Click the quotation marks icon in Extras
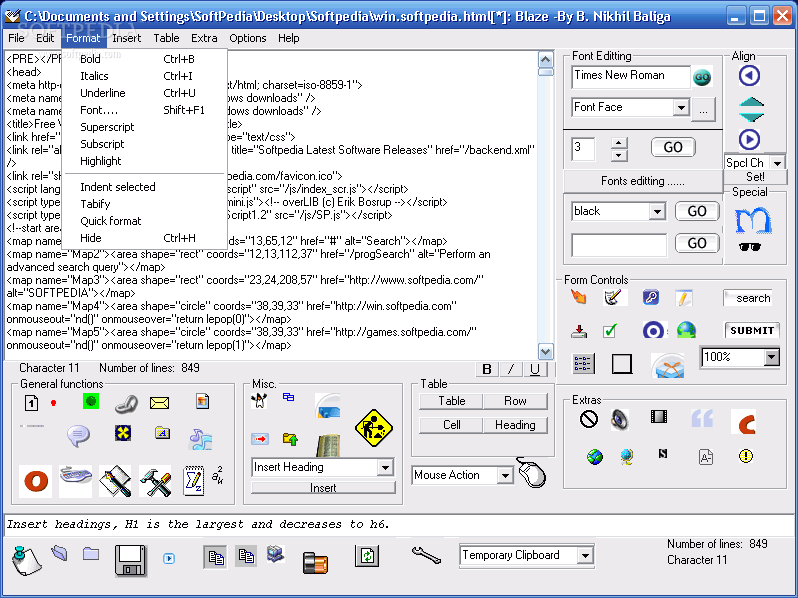This screenshot has height=598, width=798. [702, 418]
